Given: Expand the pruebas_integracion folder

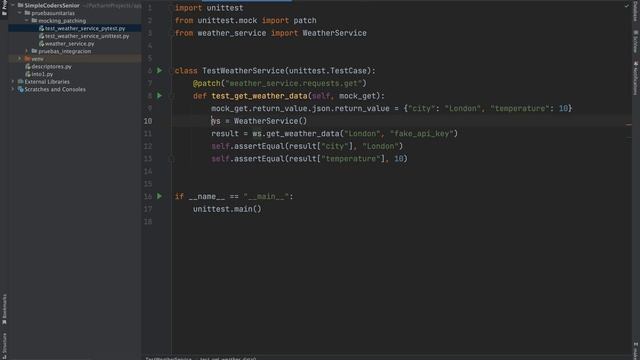Looking at the screenshot, I should (x=27, y=51).
